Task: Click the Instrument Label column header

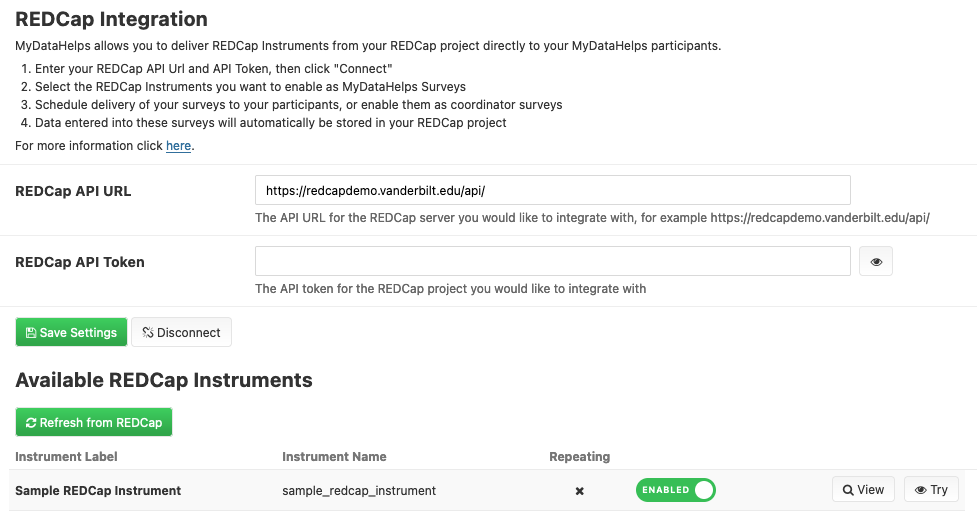Action: pos(66,457)
